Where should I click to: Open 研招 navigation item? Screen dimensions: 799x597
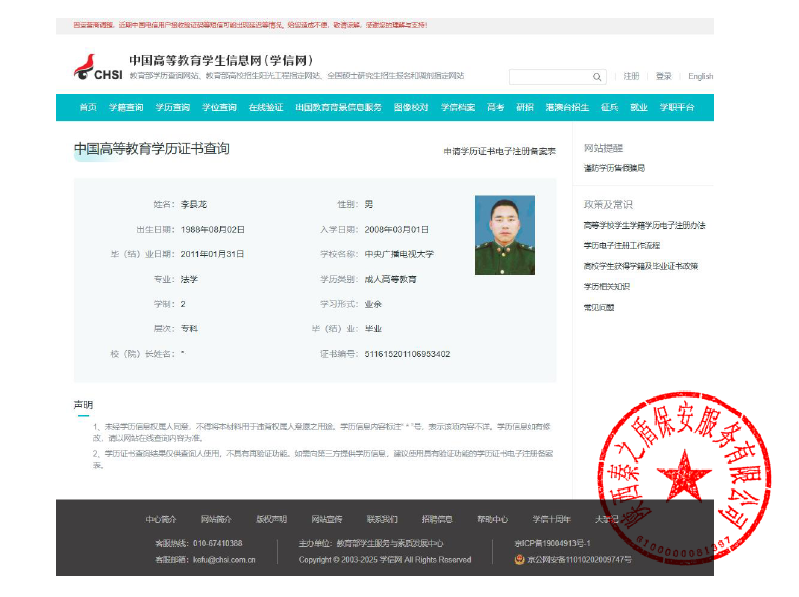tap(525, 107)
